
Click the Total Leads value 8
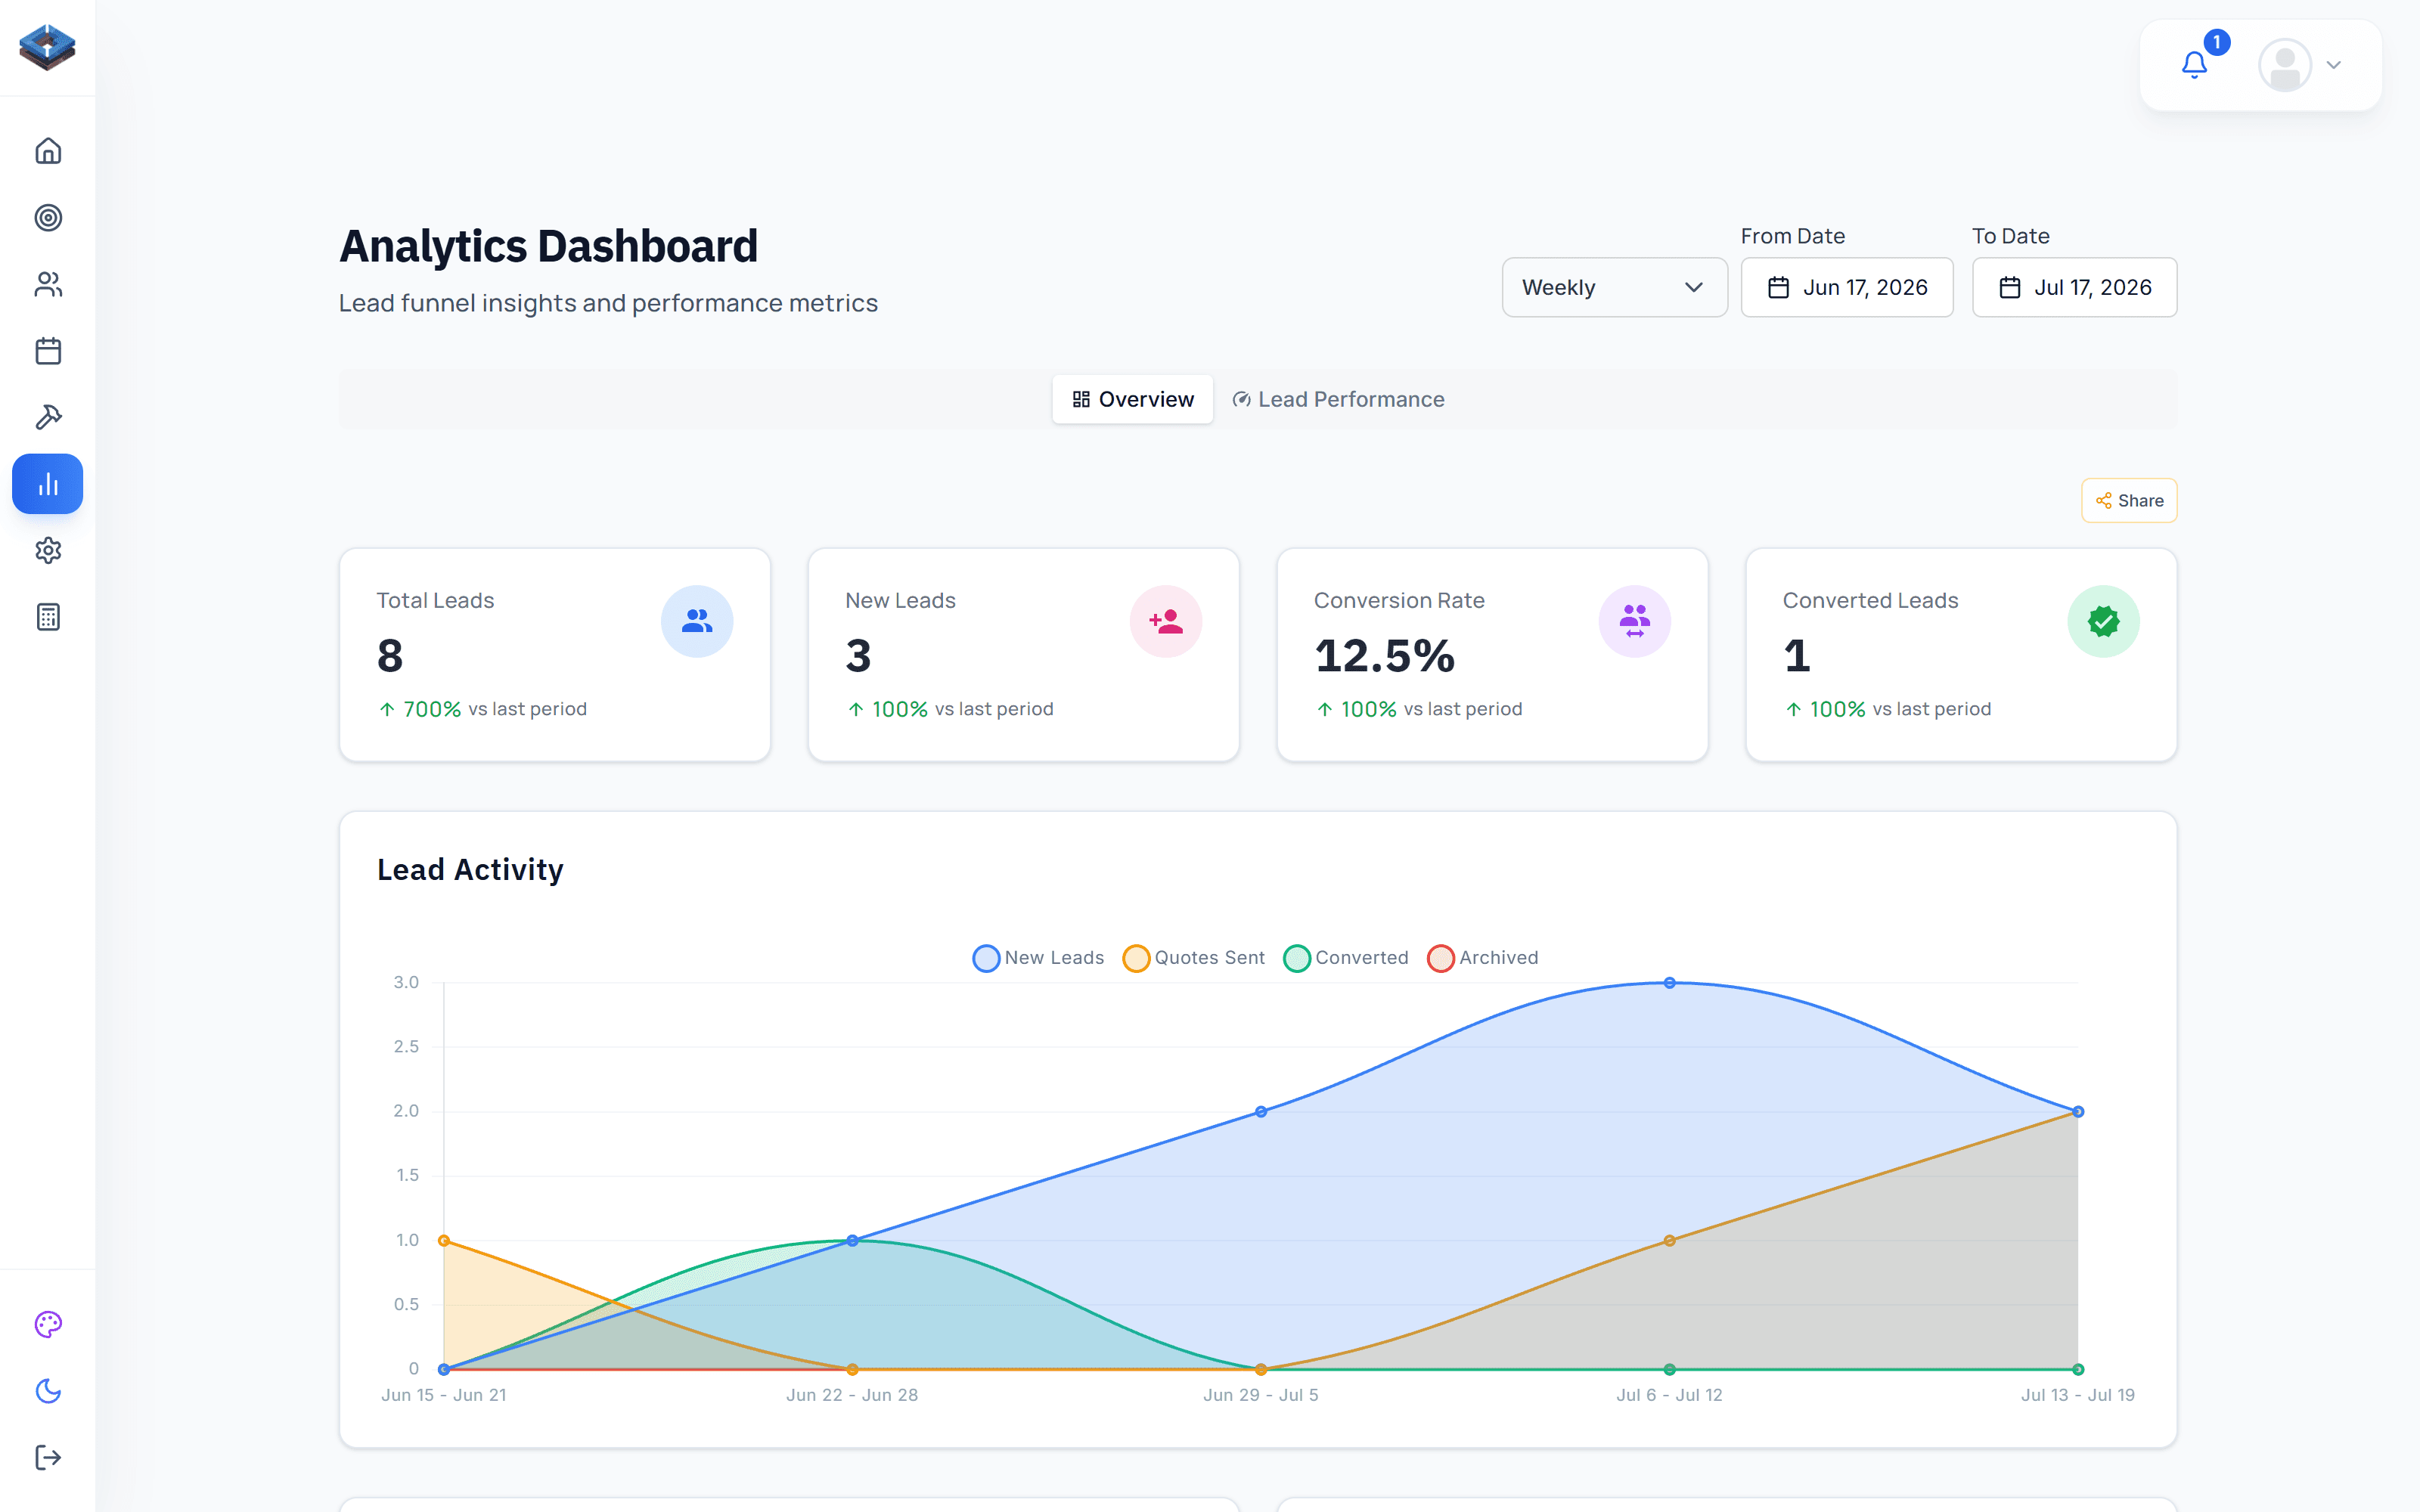[390, 656]
